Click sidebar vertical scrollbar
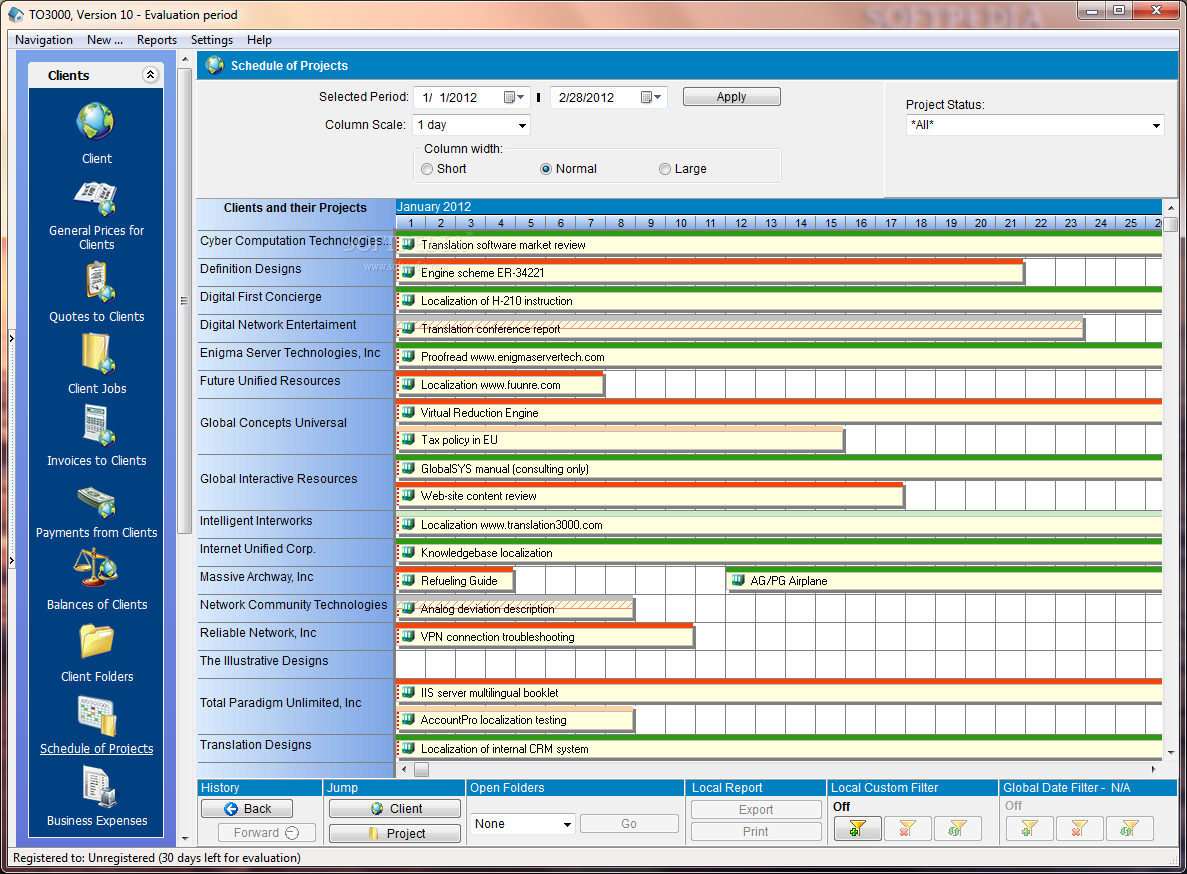The image size is (1187, 874). [x=185, y=300]
